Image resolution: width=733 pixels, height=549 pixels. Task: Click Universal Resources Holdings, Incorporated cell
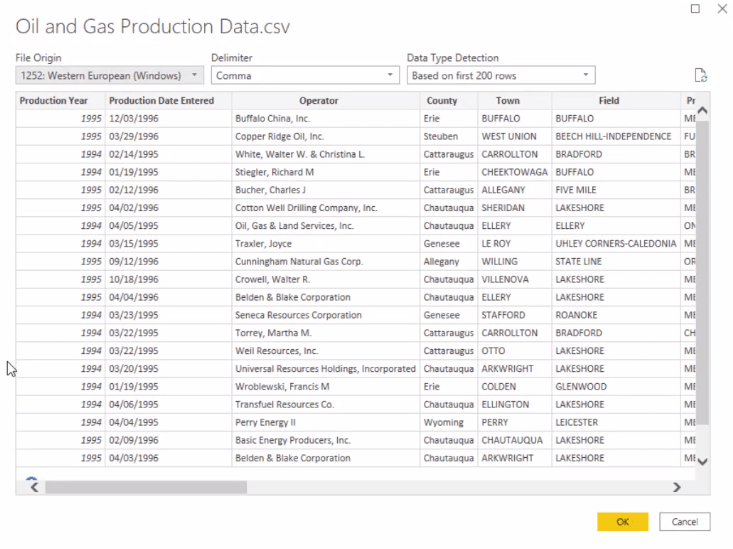click(x=326, y=368)
